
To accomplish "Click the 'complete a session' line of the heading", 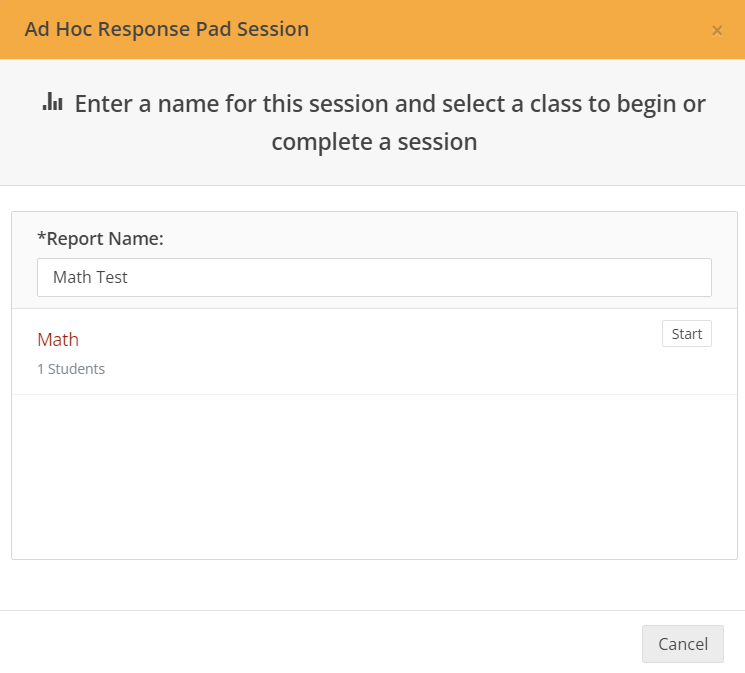I will coord(374,142).
